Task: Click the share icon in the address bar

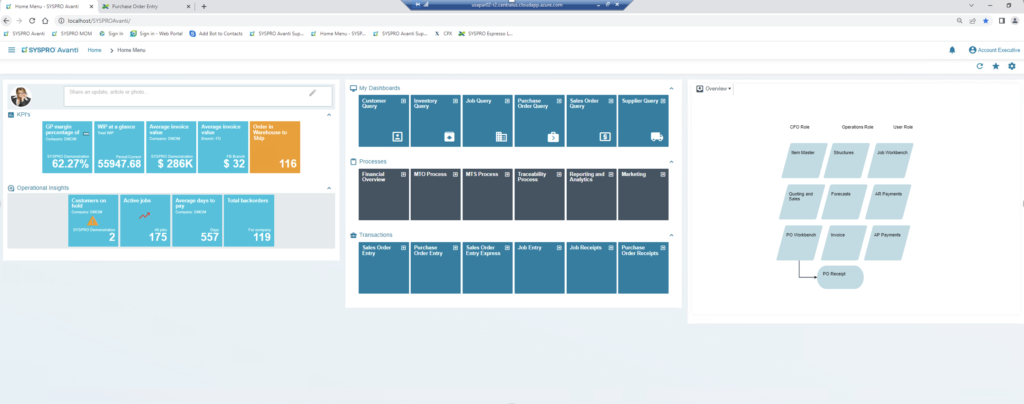Action: pyautogui.click(x=972, y=21)
